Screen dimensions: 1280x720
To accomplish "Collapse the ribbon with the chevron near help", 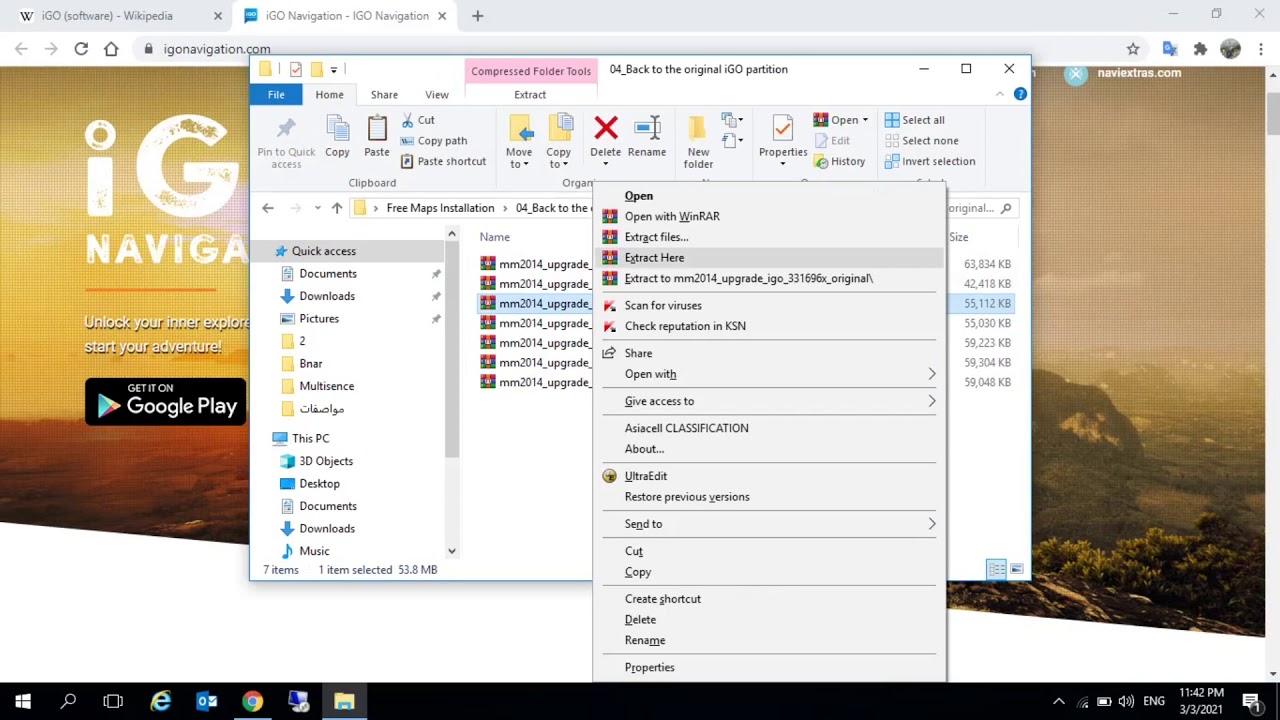I will click(x=999, y=94).
